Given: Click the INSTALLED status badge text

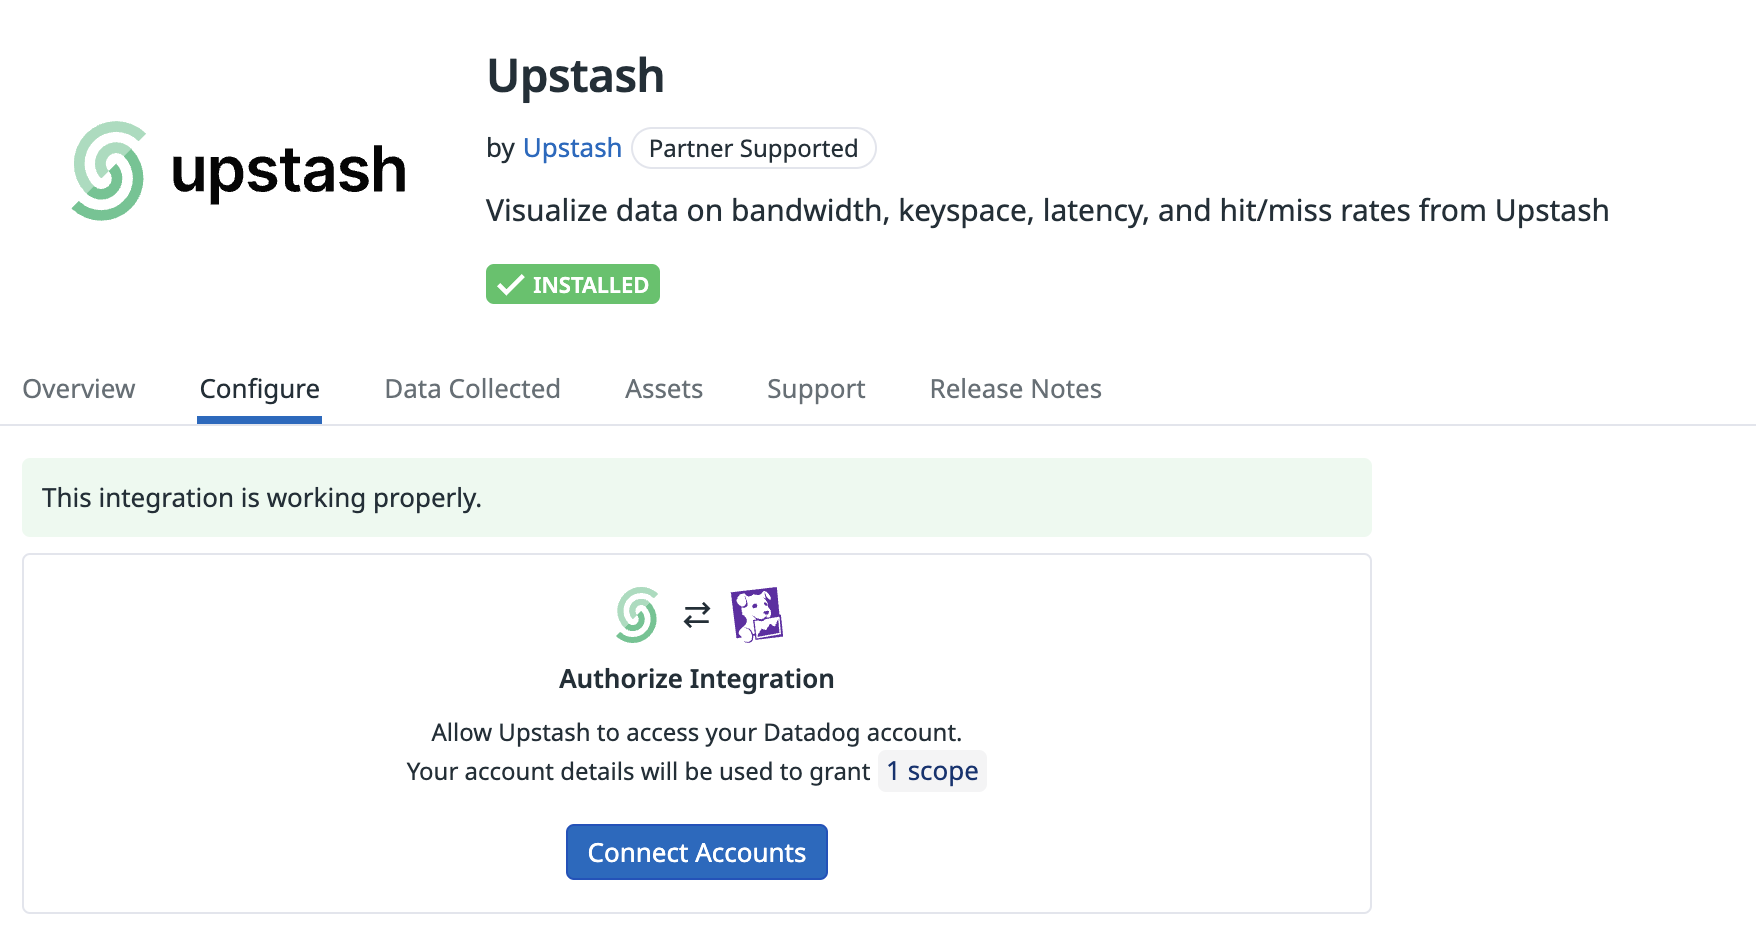Looking at the screenshot, I should 590,285.
